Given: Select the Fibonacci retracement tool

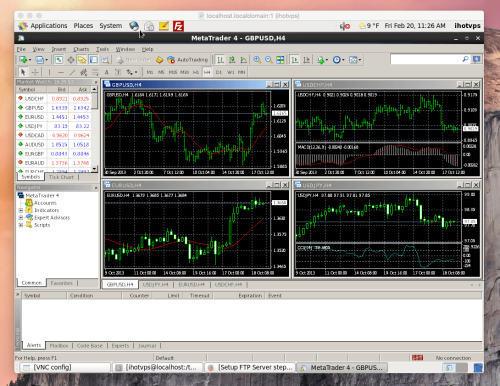Looking at the screenshot, I should (95, 72).
